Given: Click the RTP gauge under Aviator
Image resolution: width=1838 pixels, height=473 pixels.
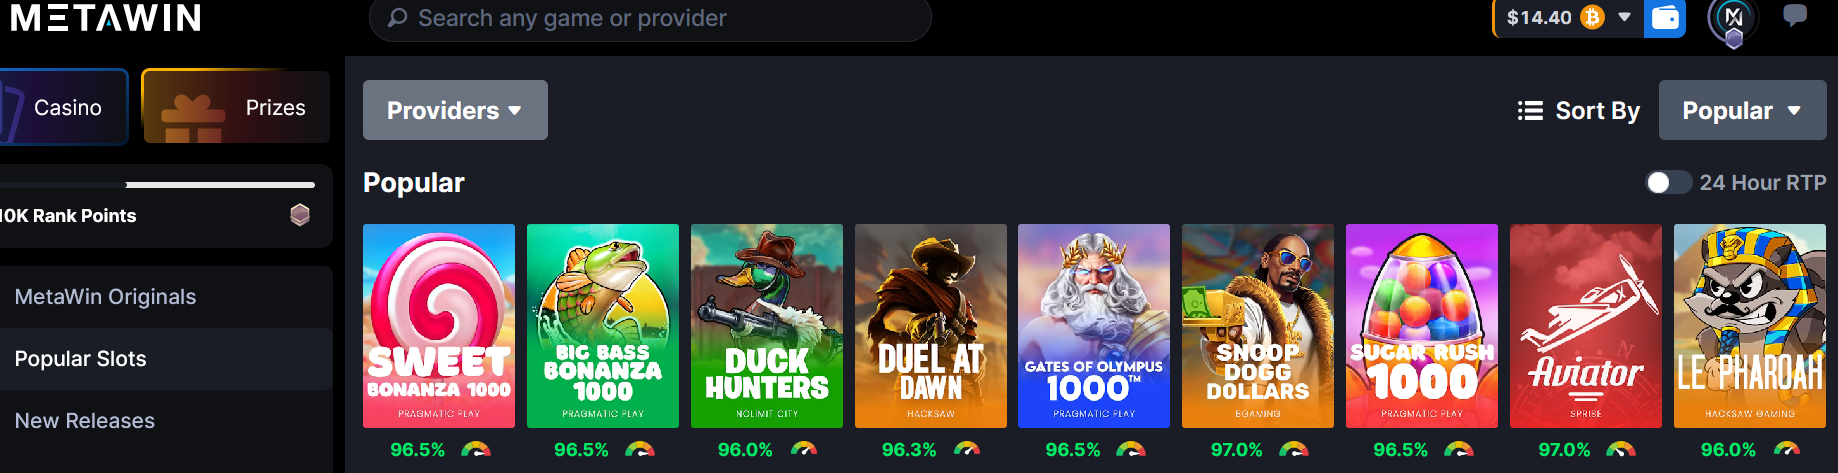Looking at the screenshot, I should pos(1621,449).
